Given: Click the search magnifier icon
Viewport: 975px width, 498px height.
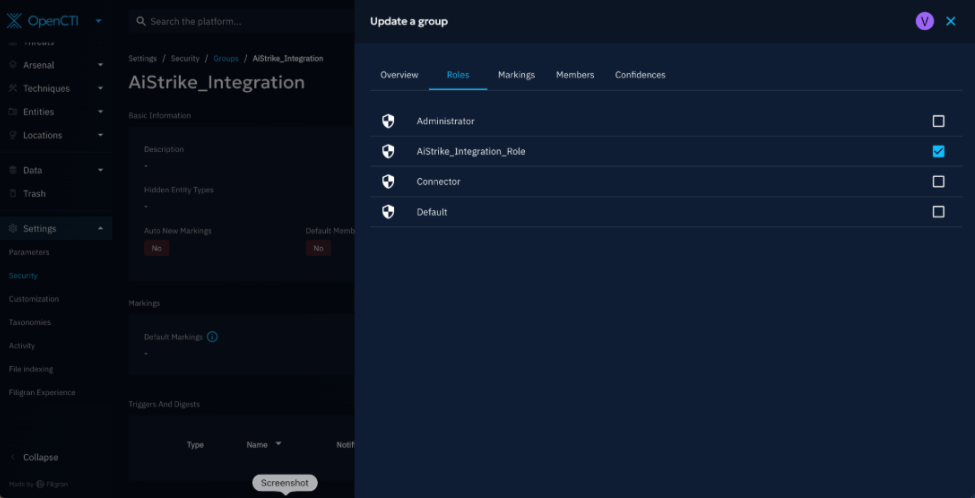Looking at the screenshot, I should (141, 21).
